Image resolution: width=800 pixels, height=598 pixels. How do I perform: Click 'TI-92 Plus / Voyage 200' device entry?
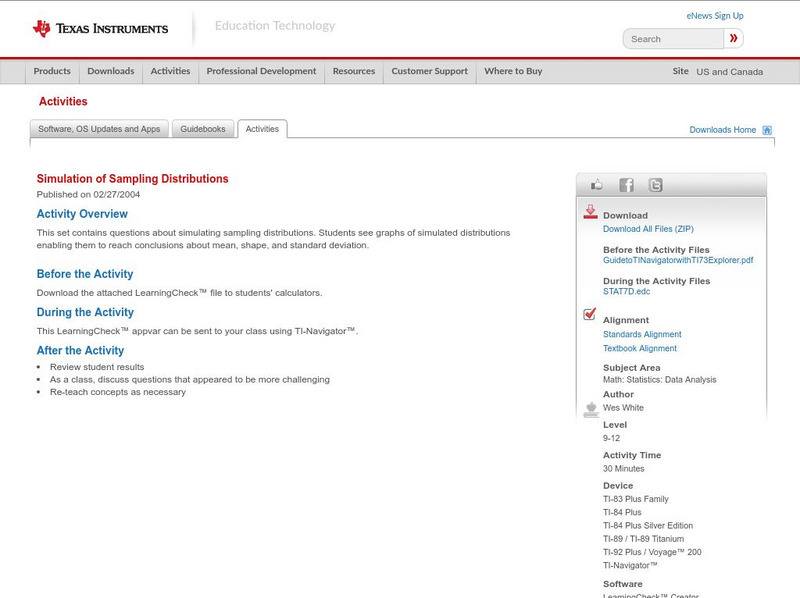click(x=652, y=552)
